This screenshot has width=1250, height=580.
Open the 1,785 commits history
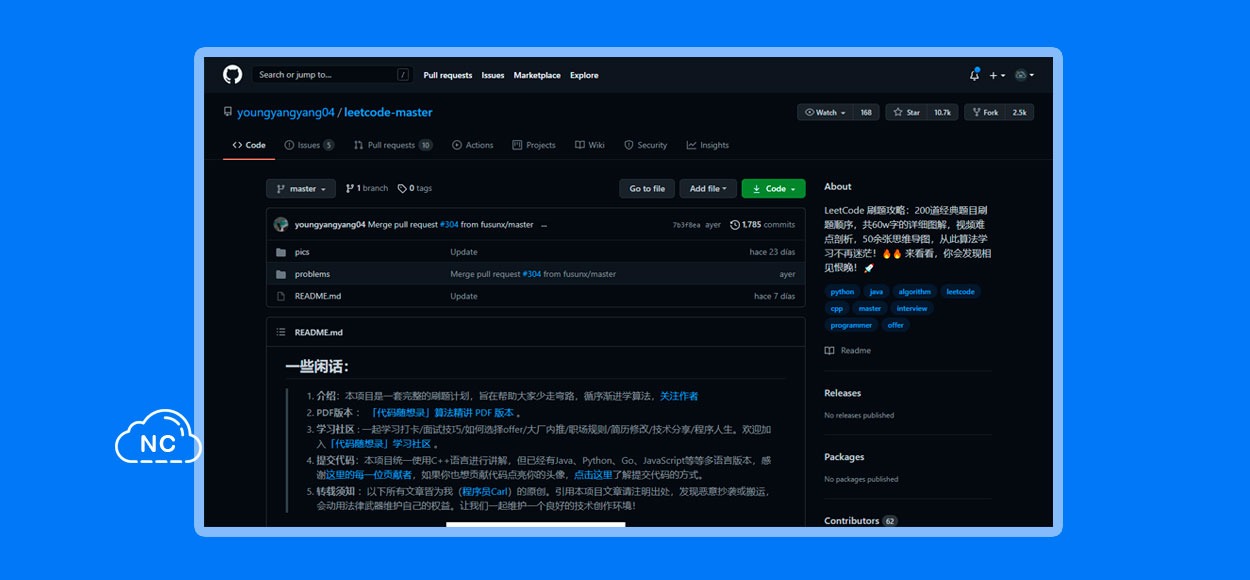[763, 225]
